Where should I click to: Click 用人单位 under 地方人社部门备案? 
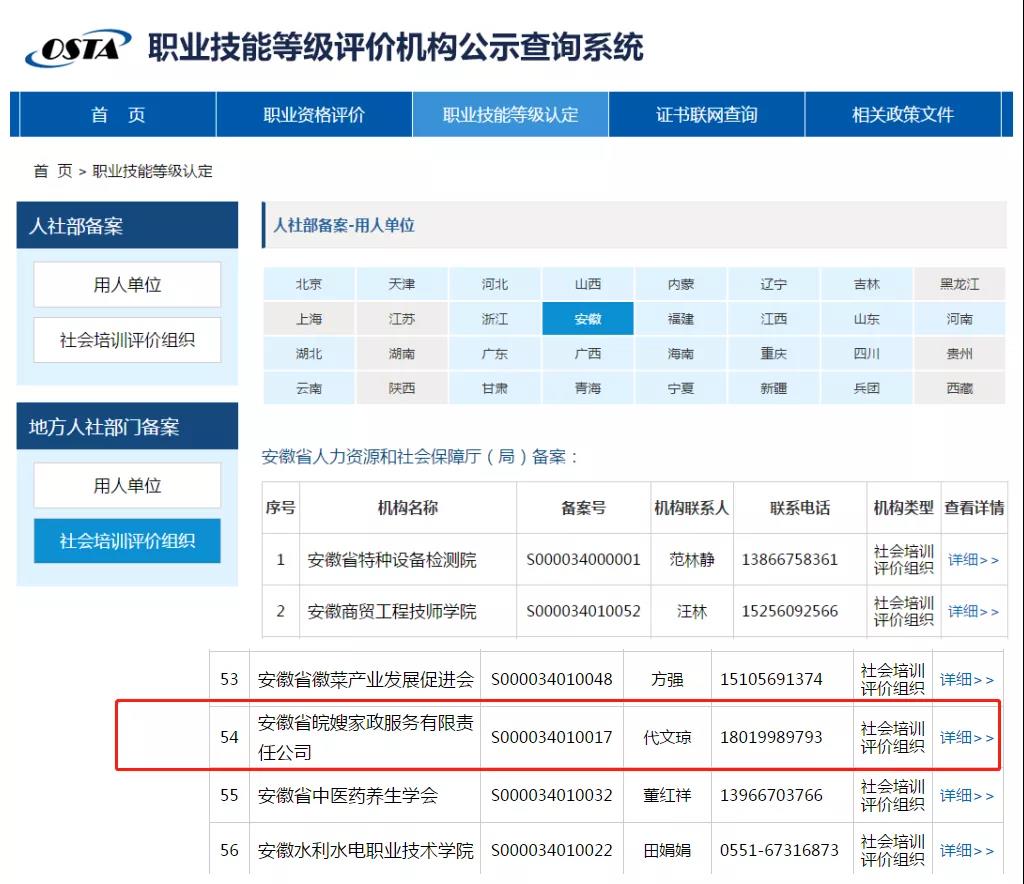(x=127, y=486)
